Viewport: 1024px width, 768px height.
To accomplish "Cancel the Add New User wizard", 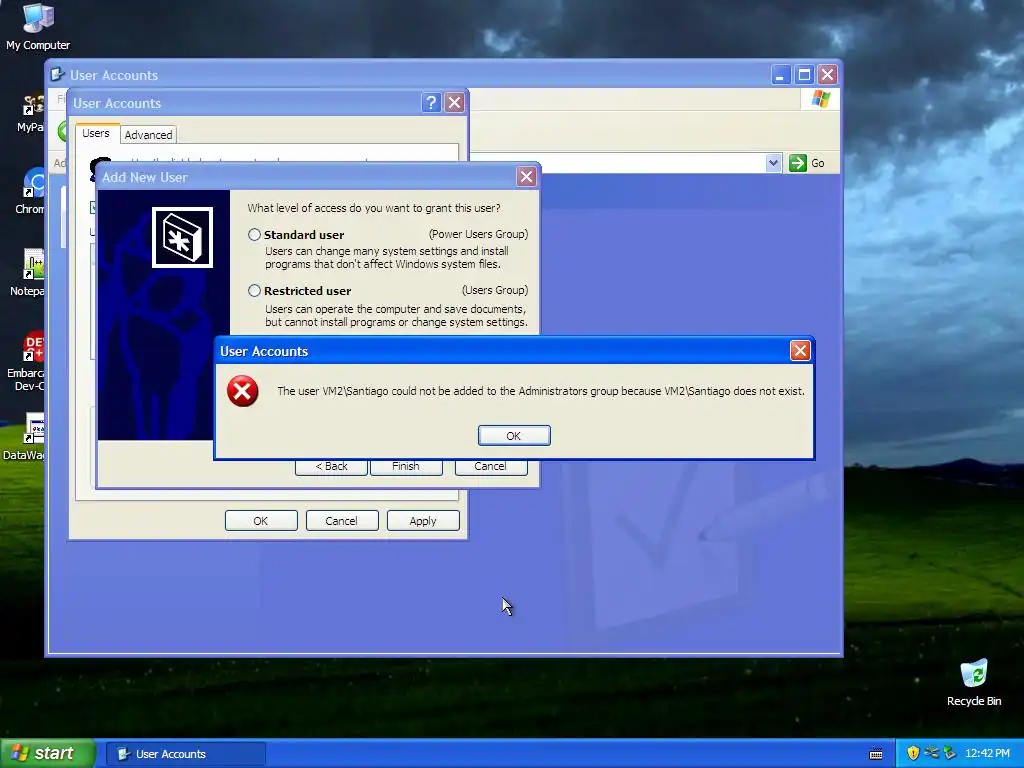I will point(490,467).
